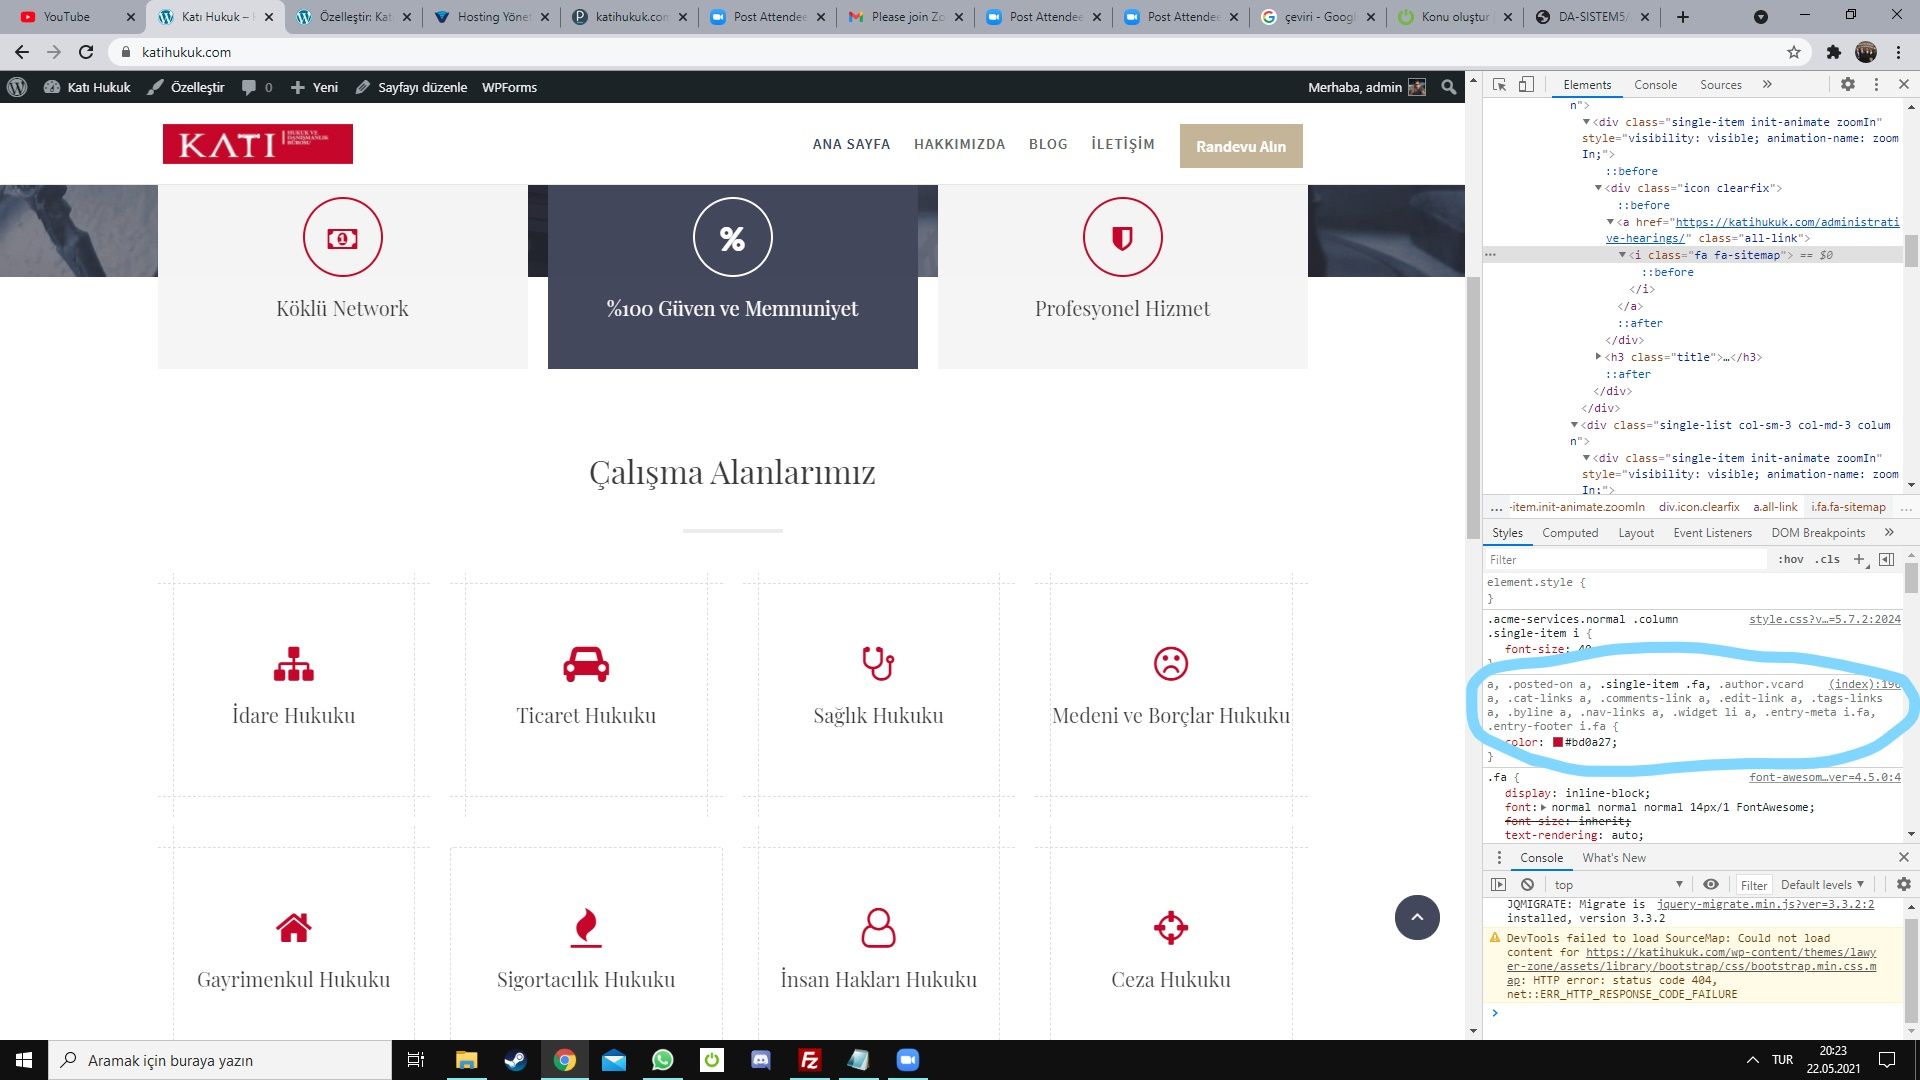The width and height of the screenshot is (1920, 1080).
Task: Expand the h3 title element node
Action: coord(1598,357)
